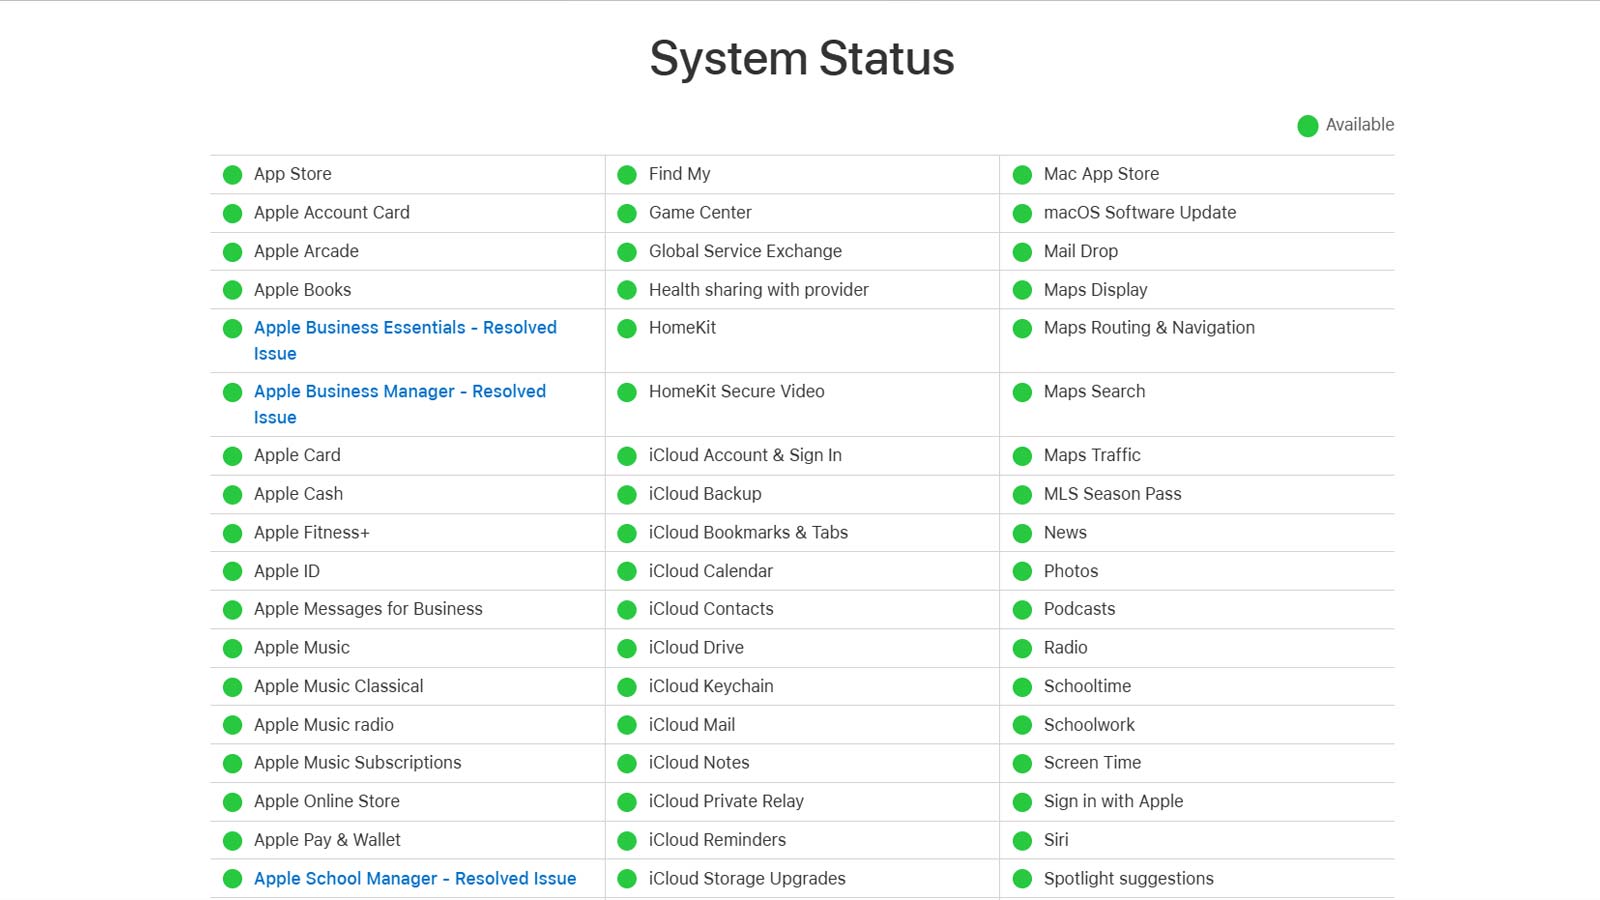Select the Apple Music entry
1600x900 pixels.
click(x=302, y=648)
